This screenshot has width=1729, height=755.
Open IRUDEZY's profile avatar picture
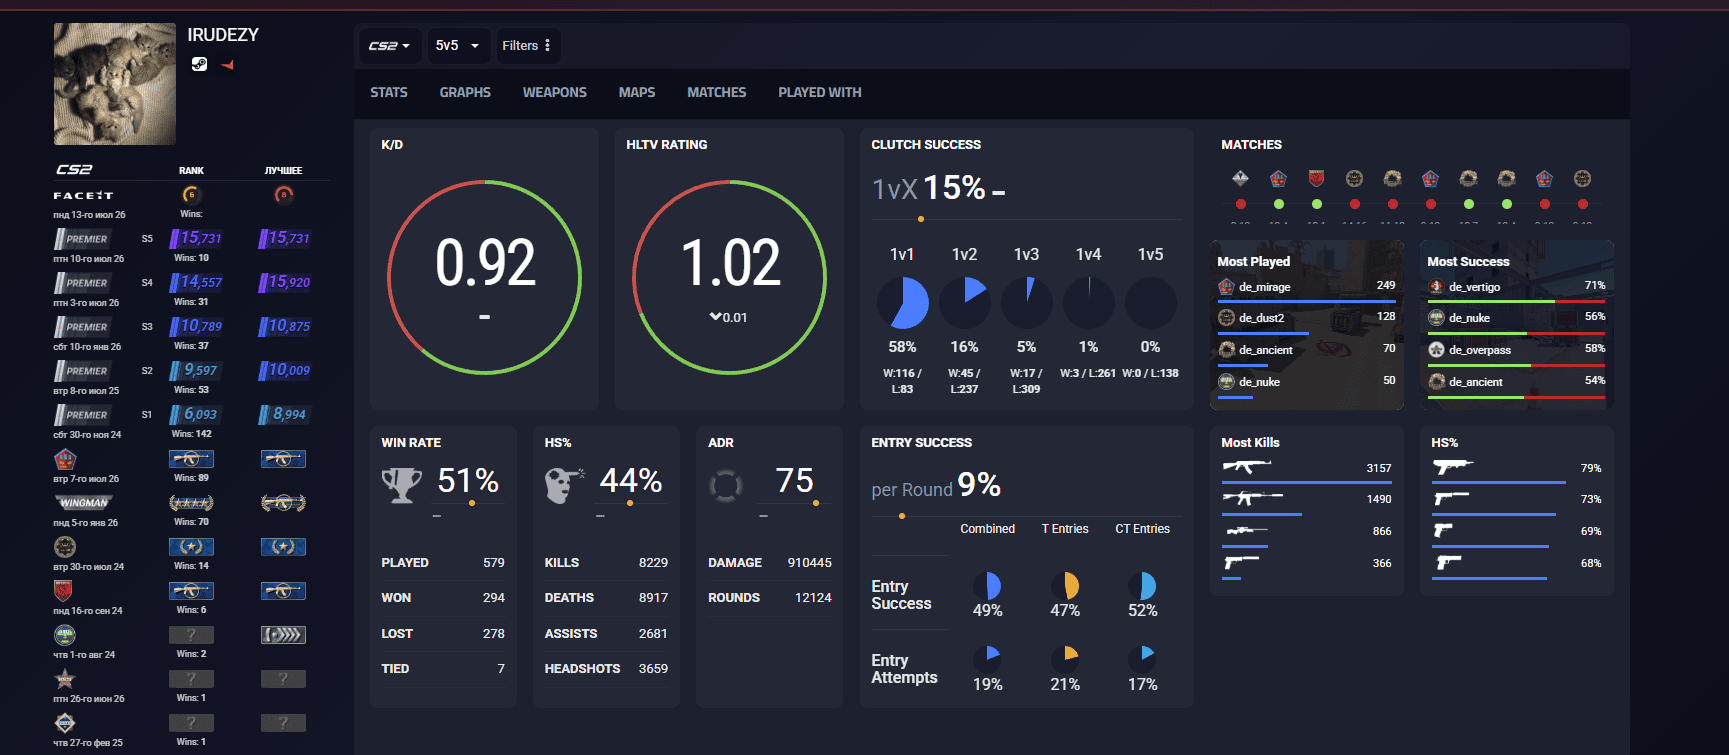tap(115, 84)
